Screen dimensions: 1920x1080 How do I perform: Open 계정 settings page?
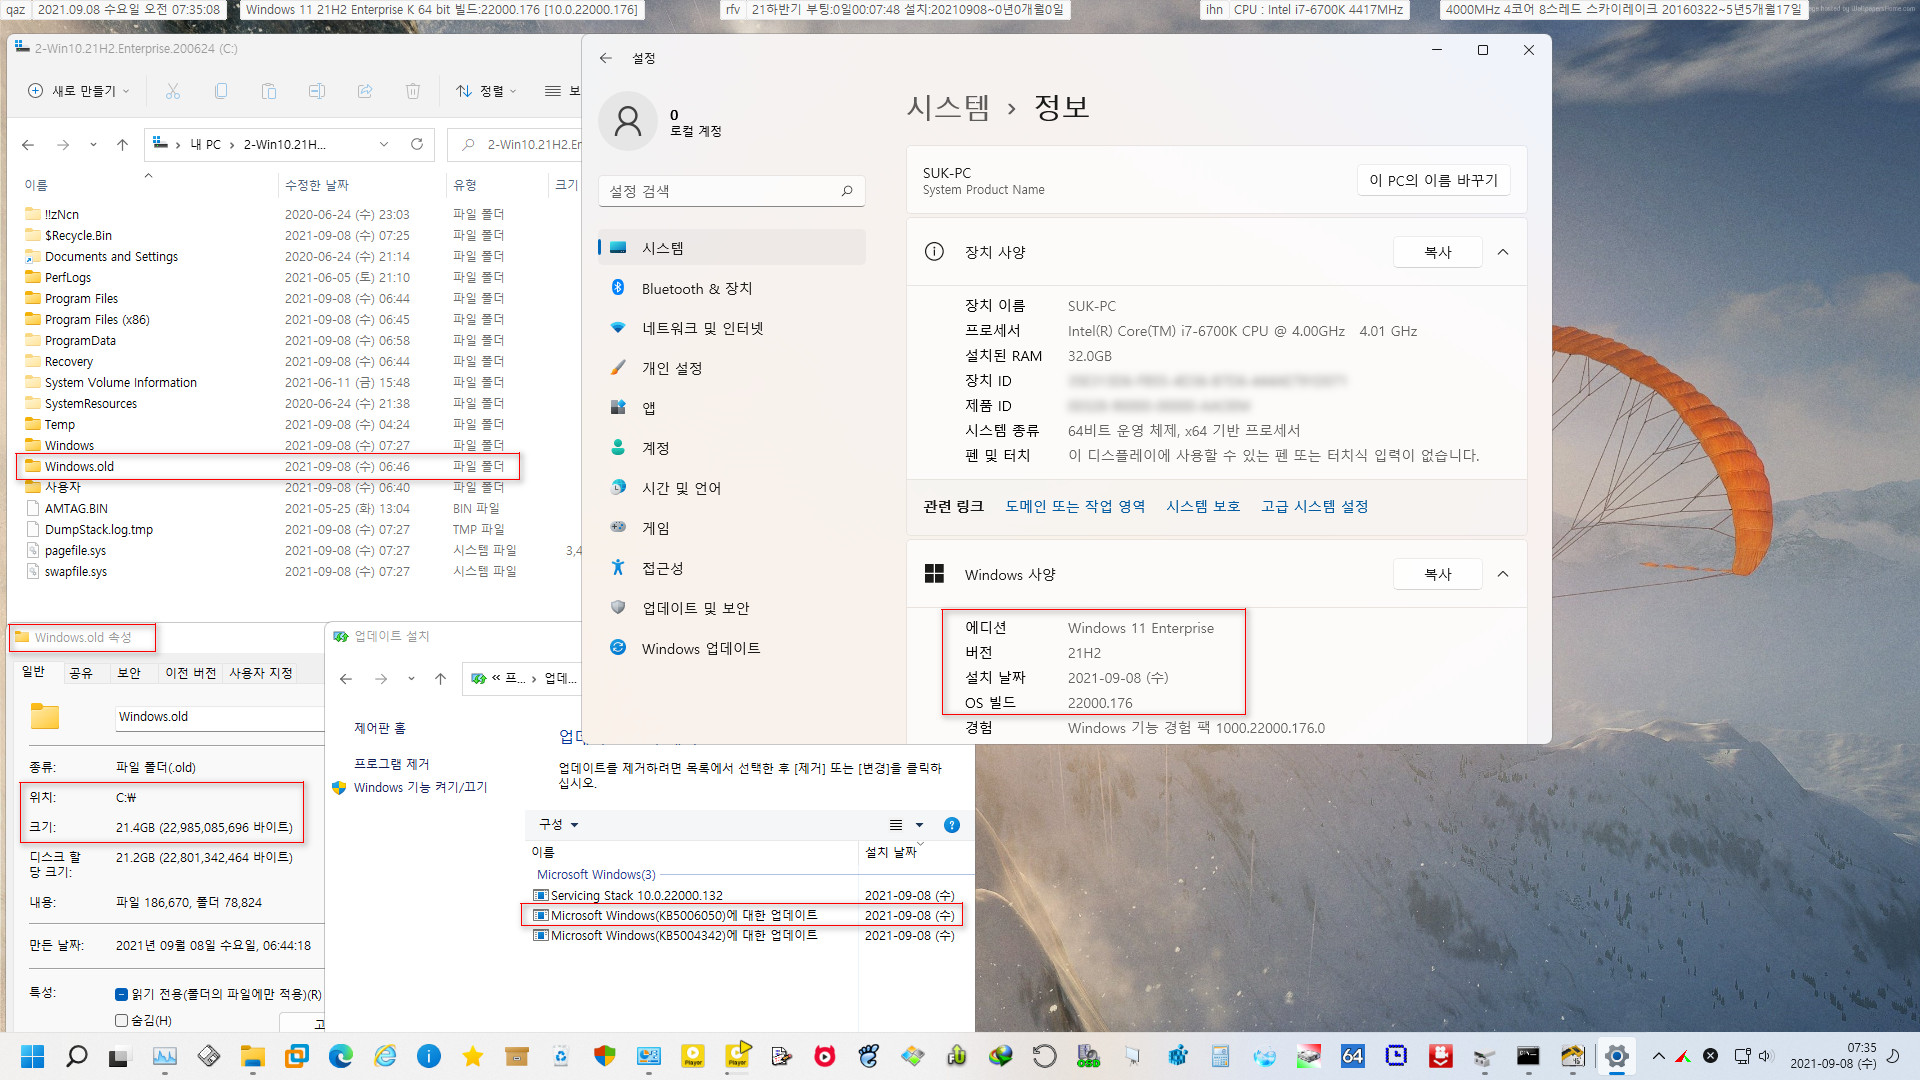click(x=732, y=448)
